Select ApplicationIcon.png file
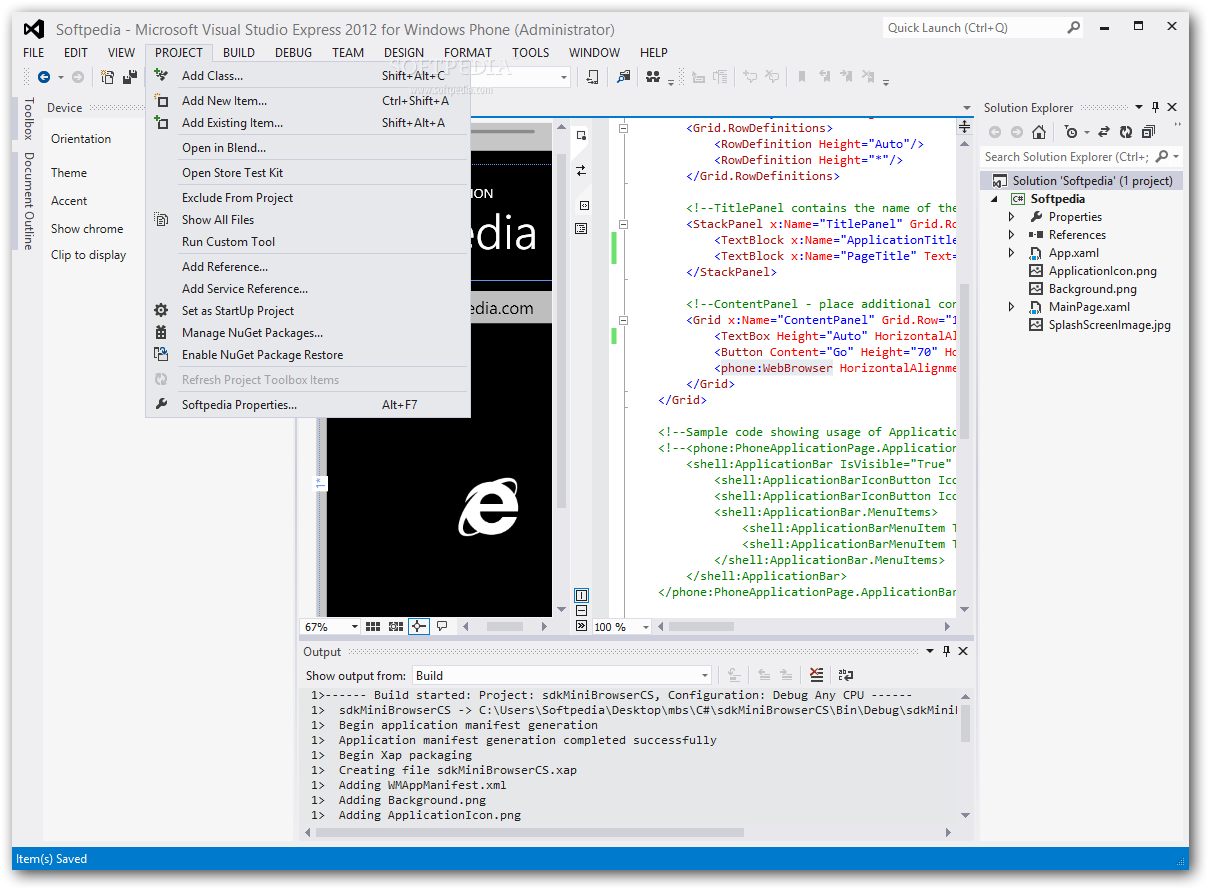The image size is (1209, 890). pyautogui.click(x=1102, y=271)
